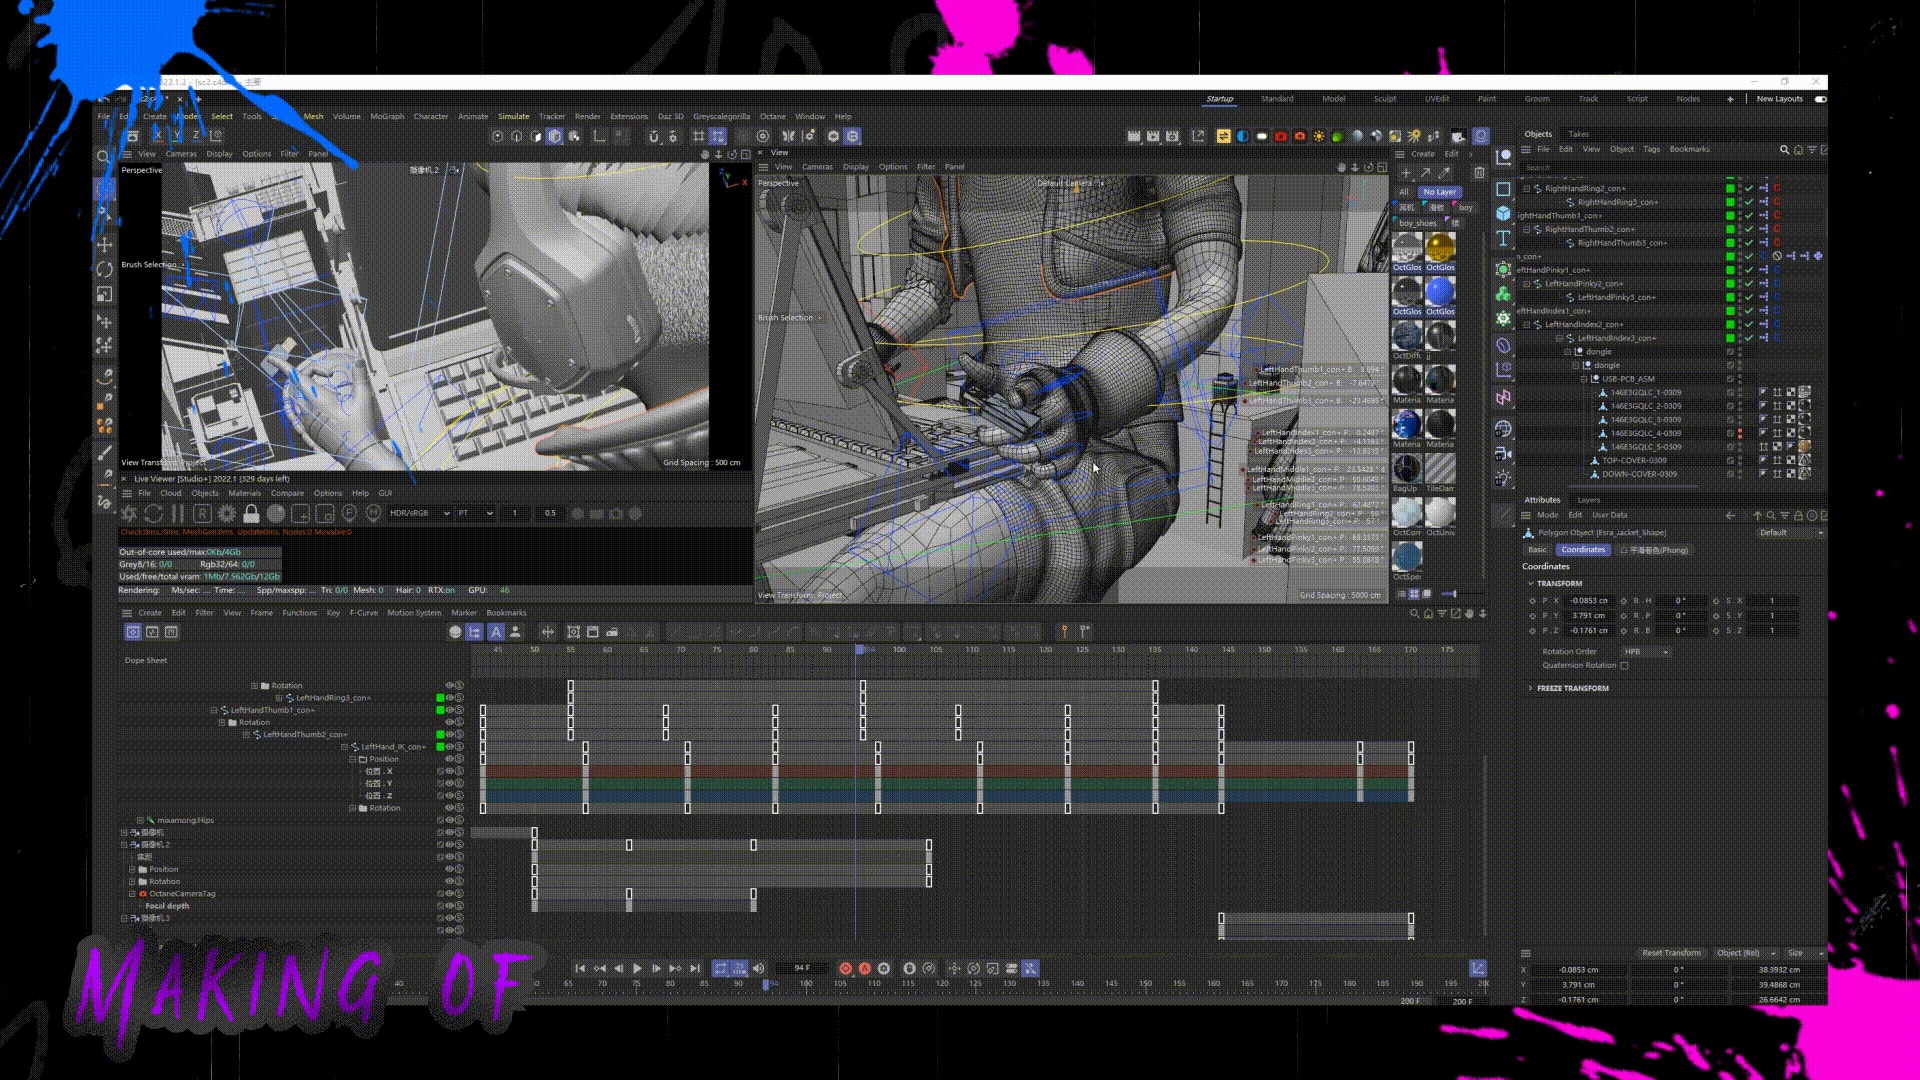Enable the Quaternion Rotation checkbox
This screenshot has height=1080, width=1920.
[x=1624, y=665]
